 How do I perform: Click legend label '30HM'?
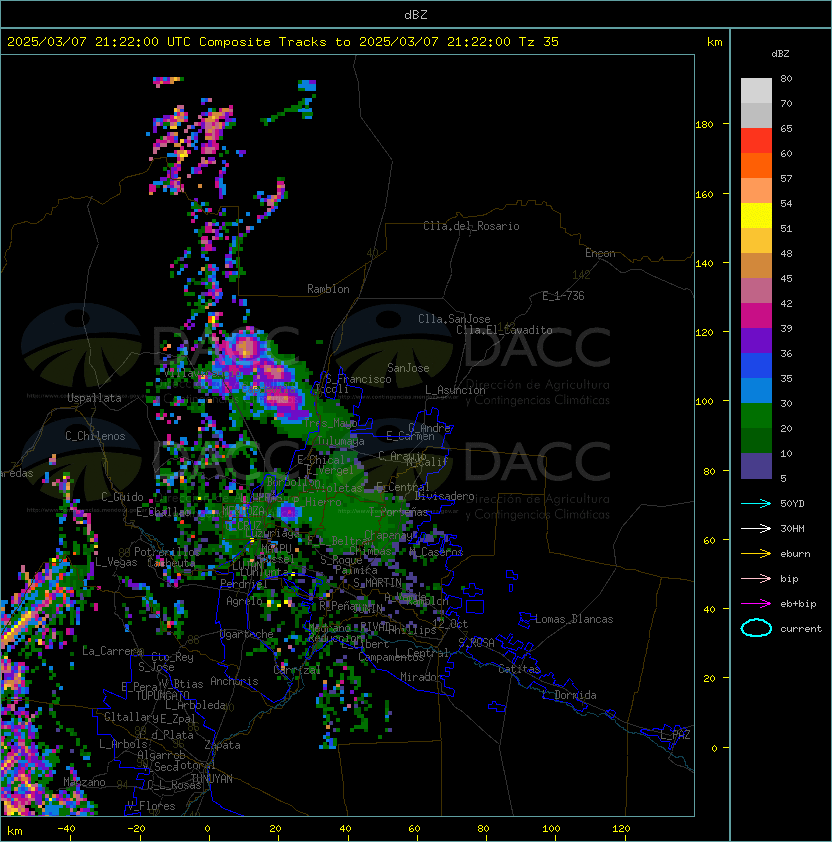pos(792,528)
